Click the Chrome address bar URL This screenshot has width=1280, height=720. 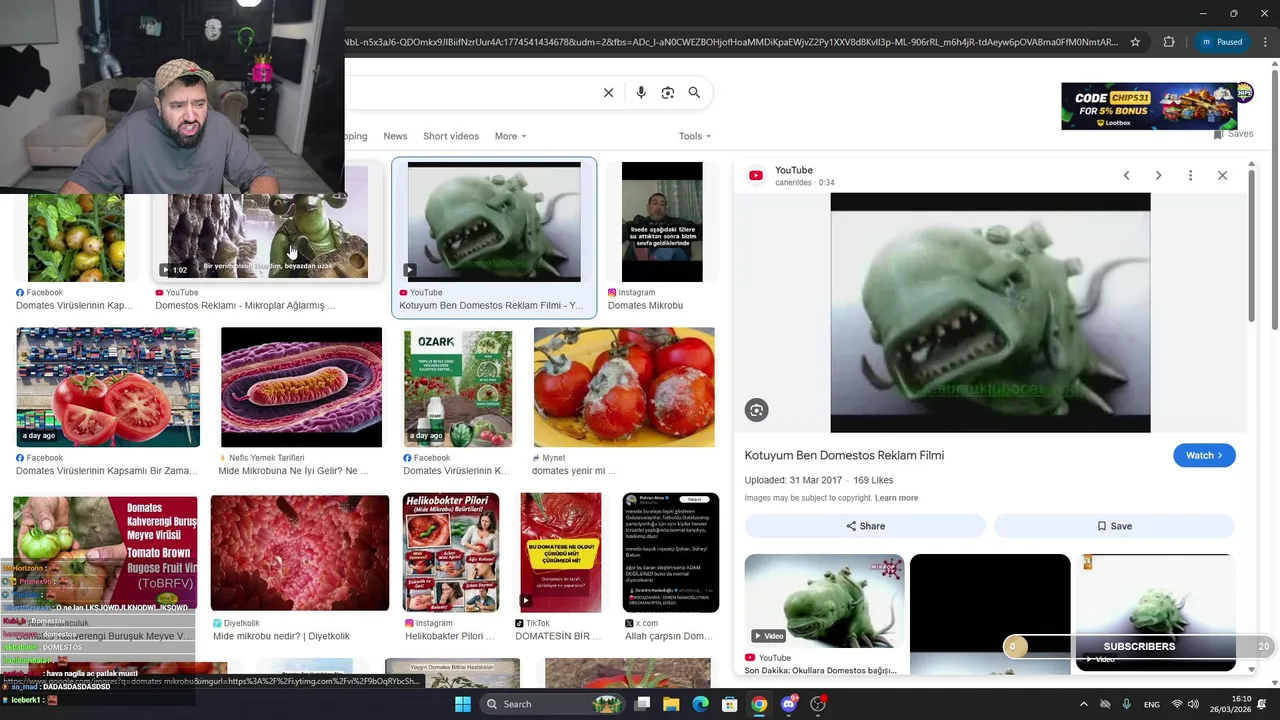[x=730, y=42]
